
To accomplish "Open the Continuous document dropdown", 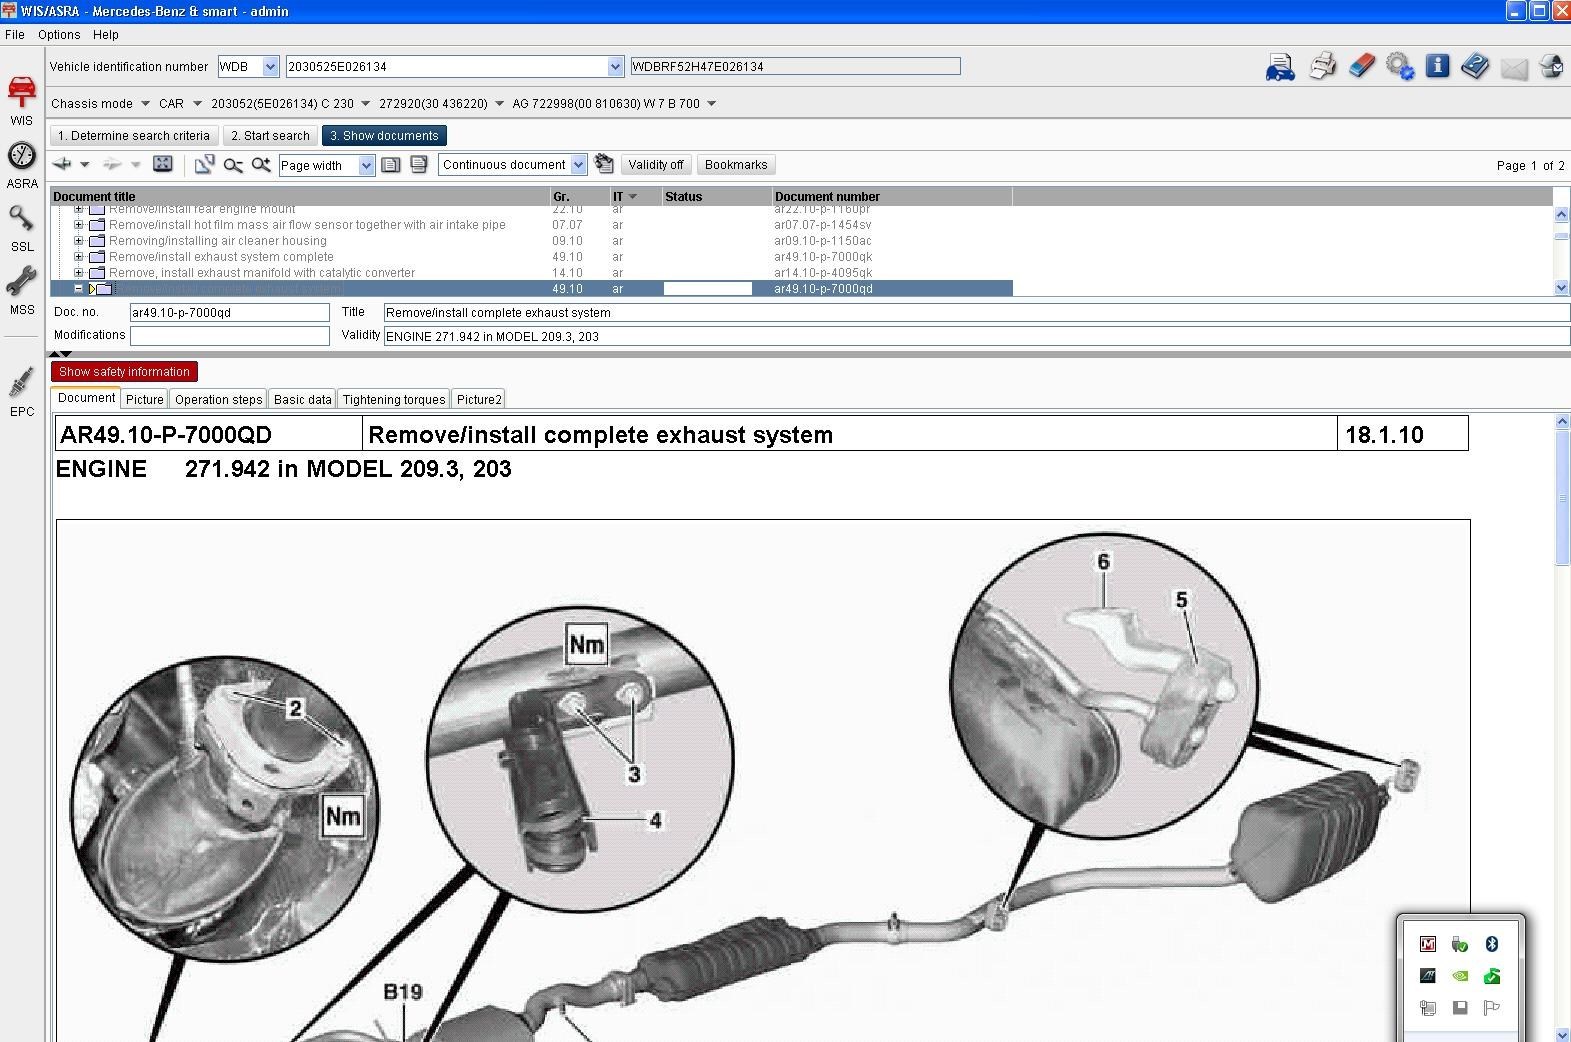I will [x=578, y=165].
